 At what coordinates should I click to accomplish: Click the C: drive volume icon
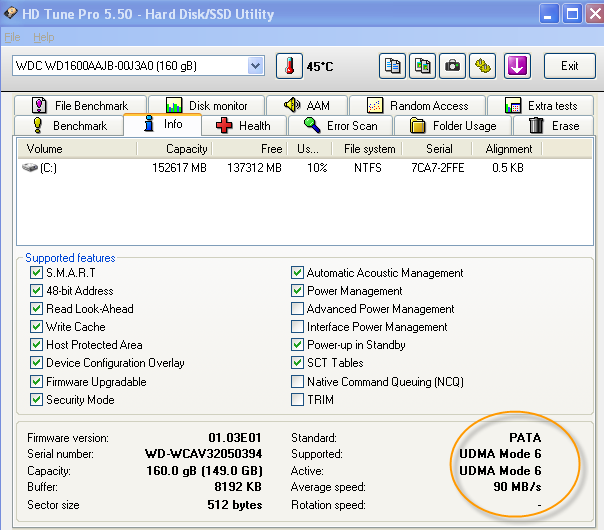pos(30,168)
